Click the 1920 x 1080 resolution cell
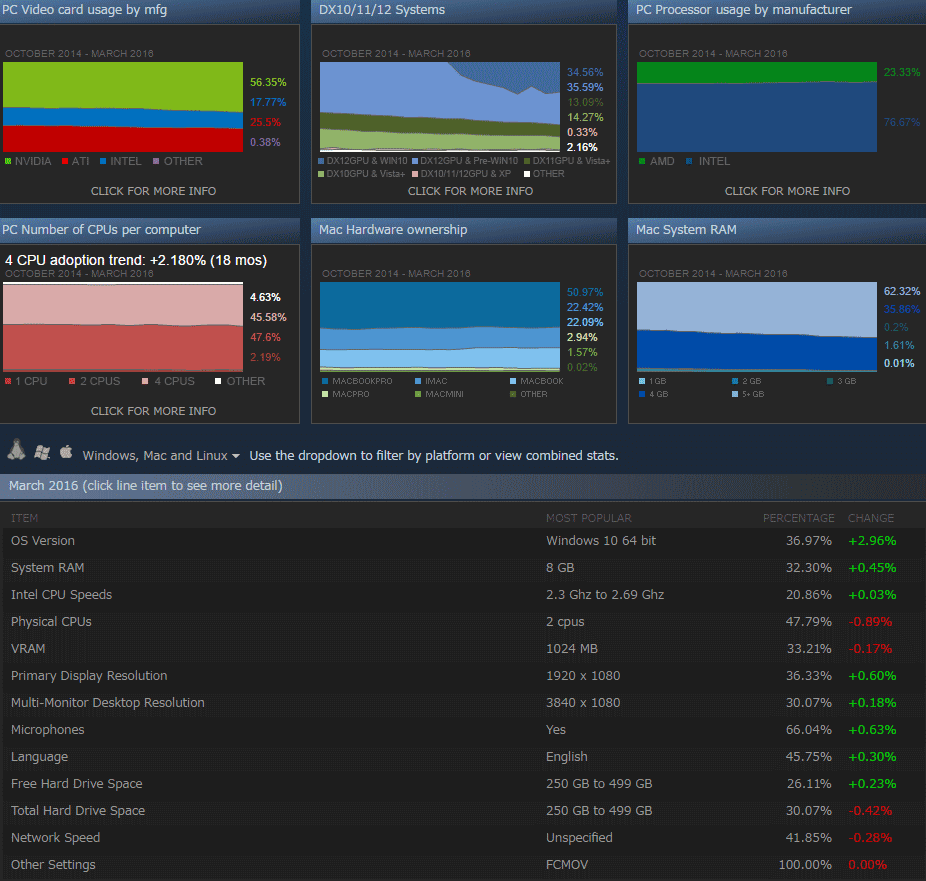926x881 pixels. point(583,676)
